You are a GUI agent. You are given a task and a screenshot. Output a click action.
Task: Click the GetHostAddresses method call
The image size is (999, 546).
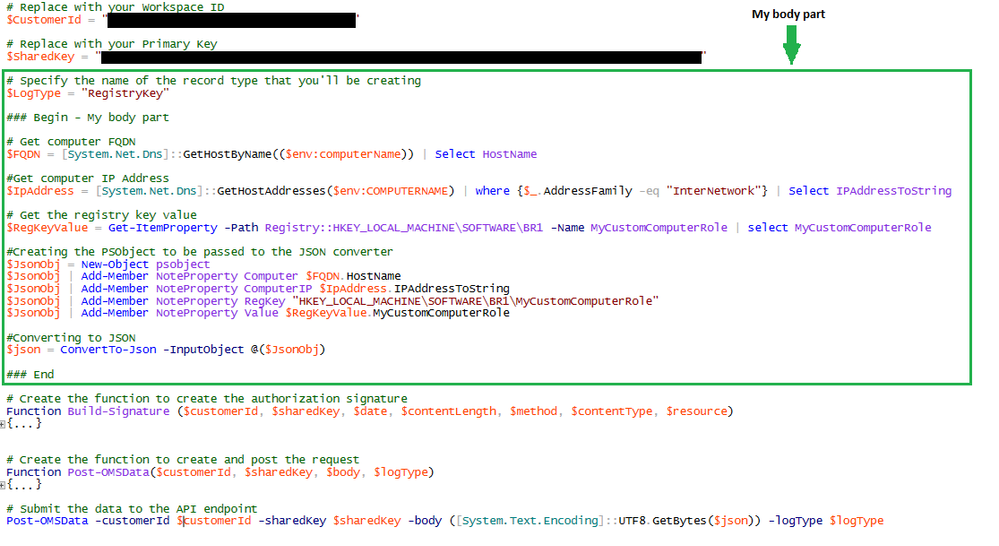pyautogui.click(x=271, y=191)
